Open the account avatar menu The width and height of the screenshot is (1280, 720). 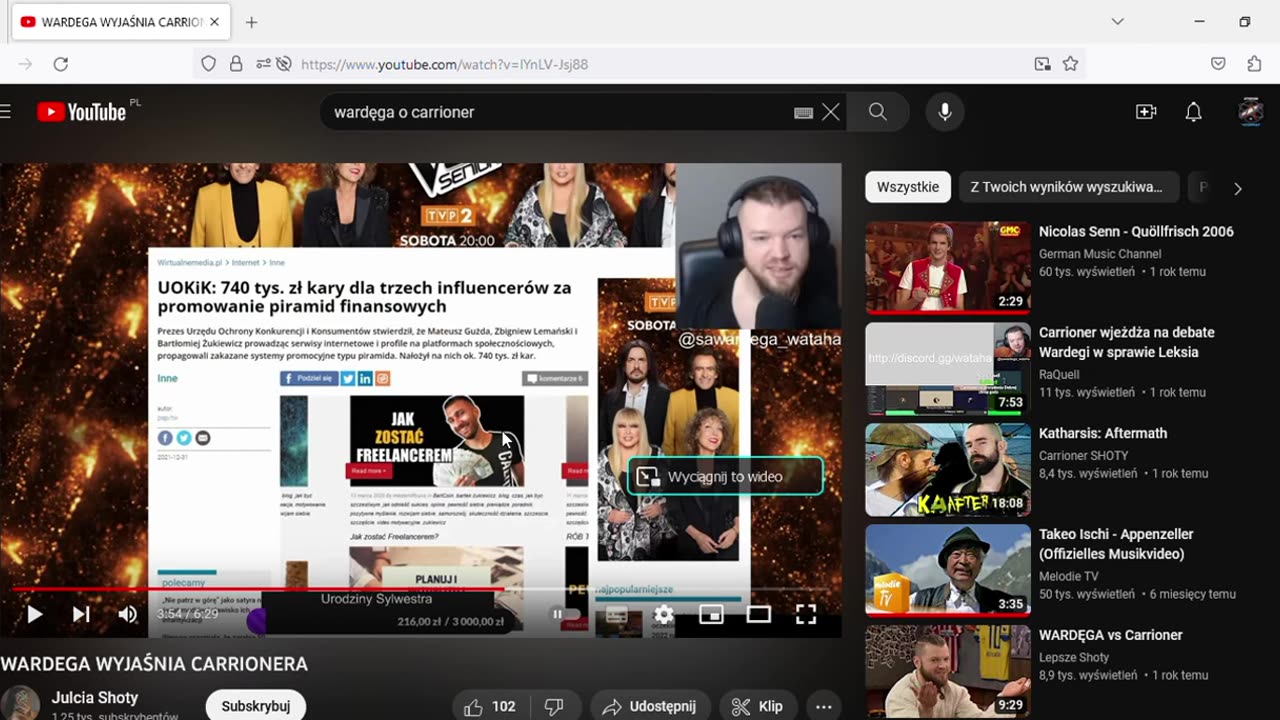coord(1250,112)
